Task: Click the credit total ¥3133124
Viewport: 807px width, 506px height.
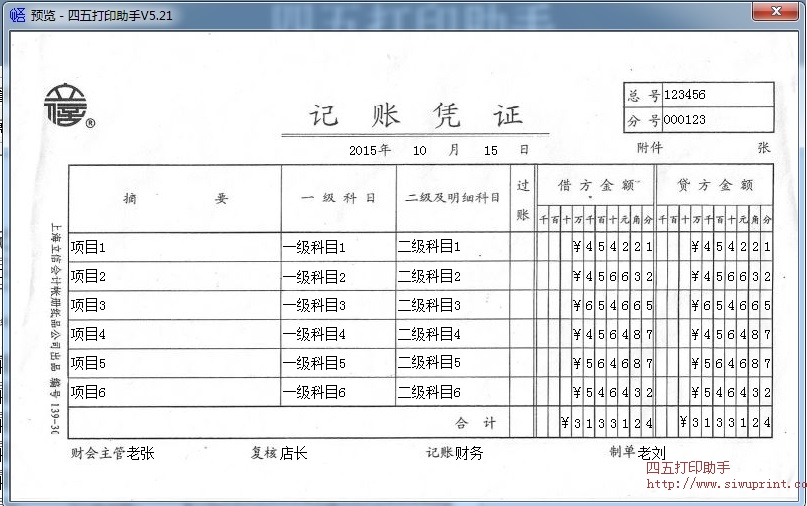Action: (725, 423)
